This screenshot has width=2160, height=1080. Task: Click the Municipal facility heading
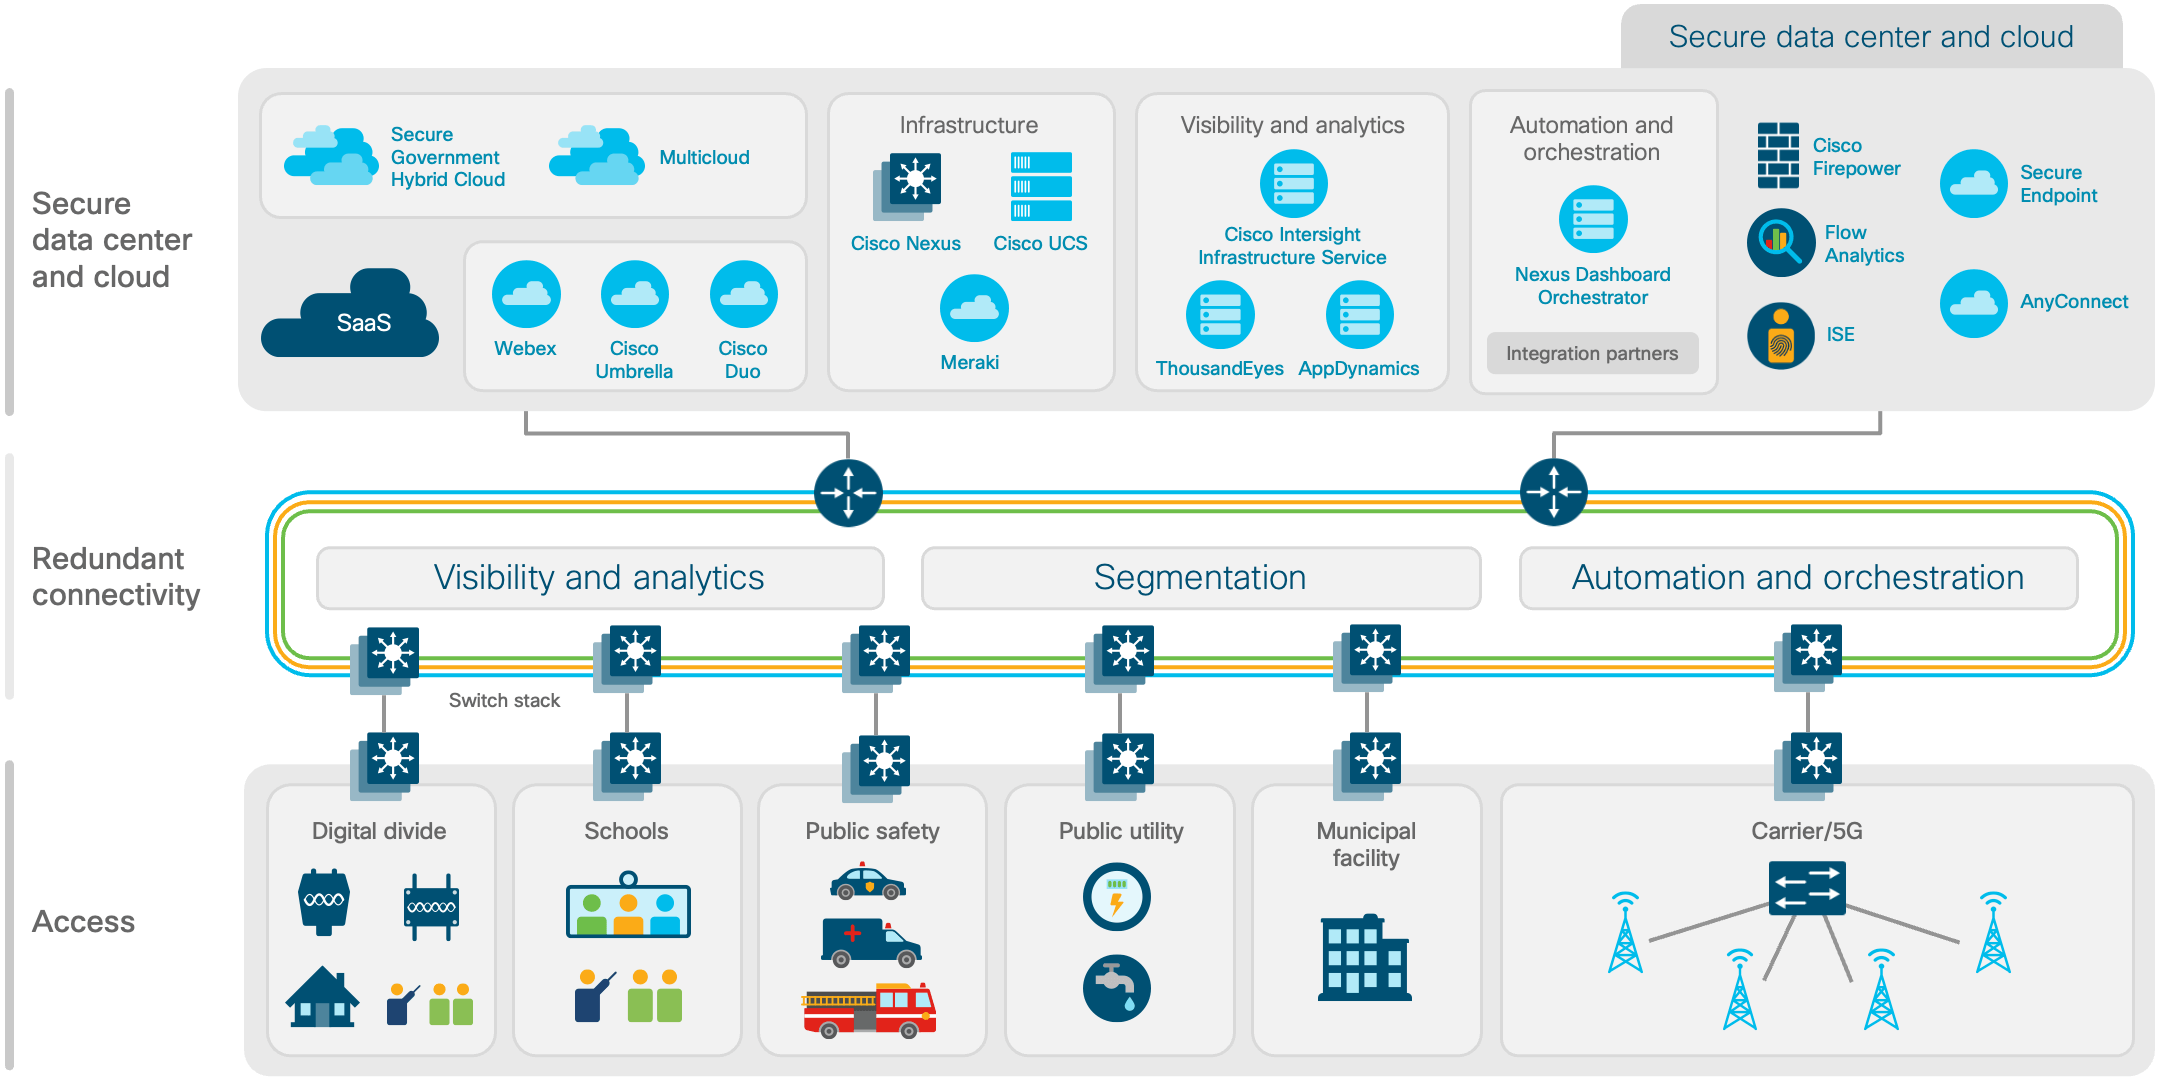click(x=1367, y=844)
